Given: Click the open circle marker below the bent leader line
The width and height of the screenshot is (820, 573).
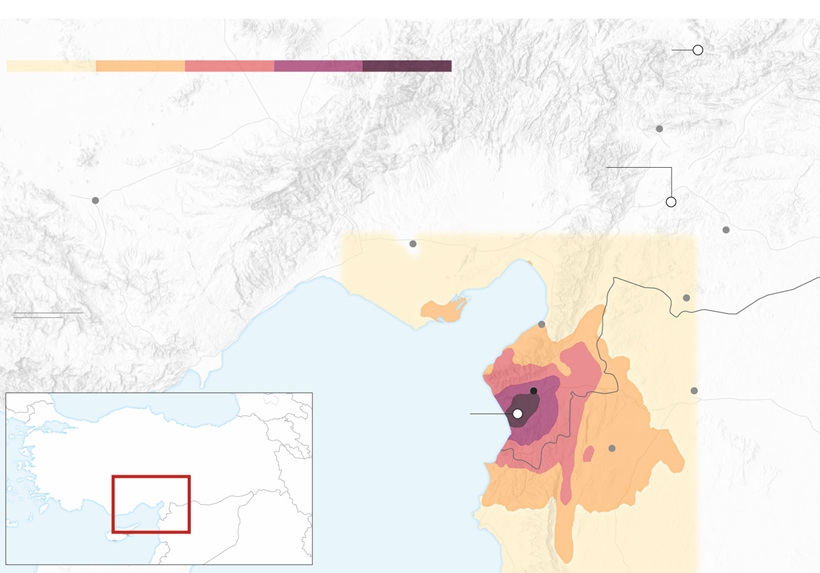Looking at the screenshot, I should click(671, 202).
